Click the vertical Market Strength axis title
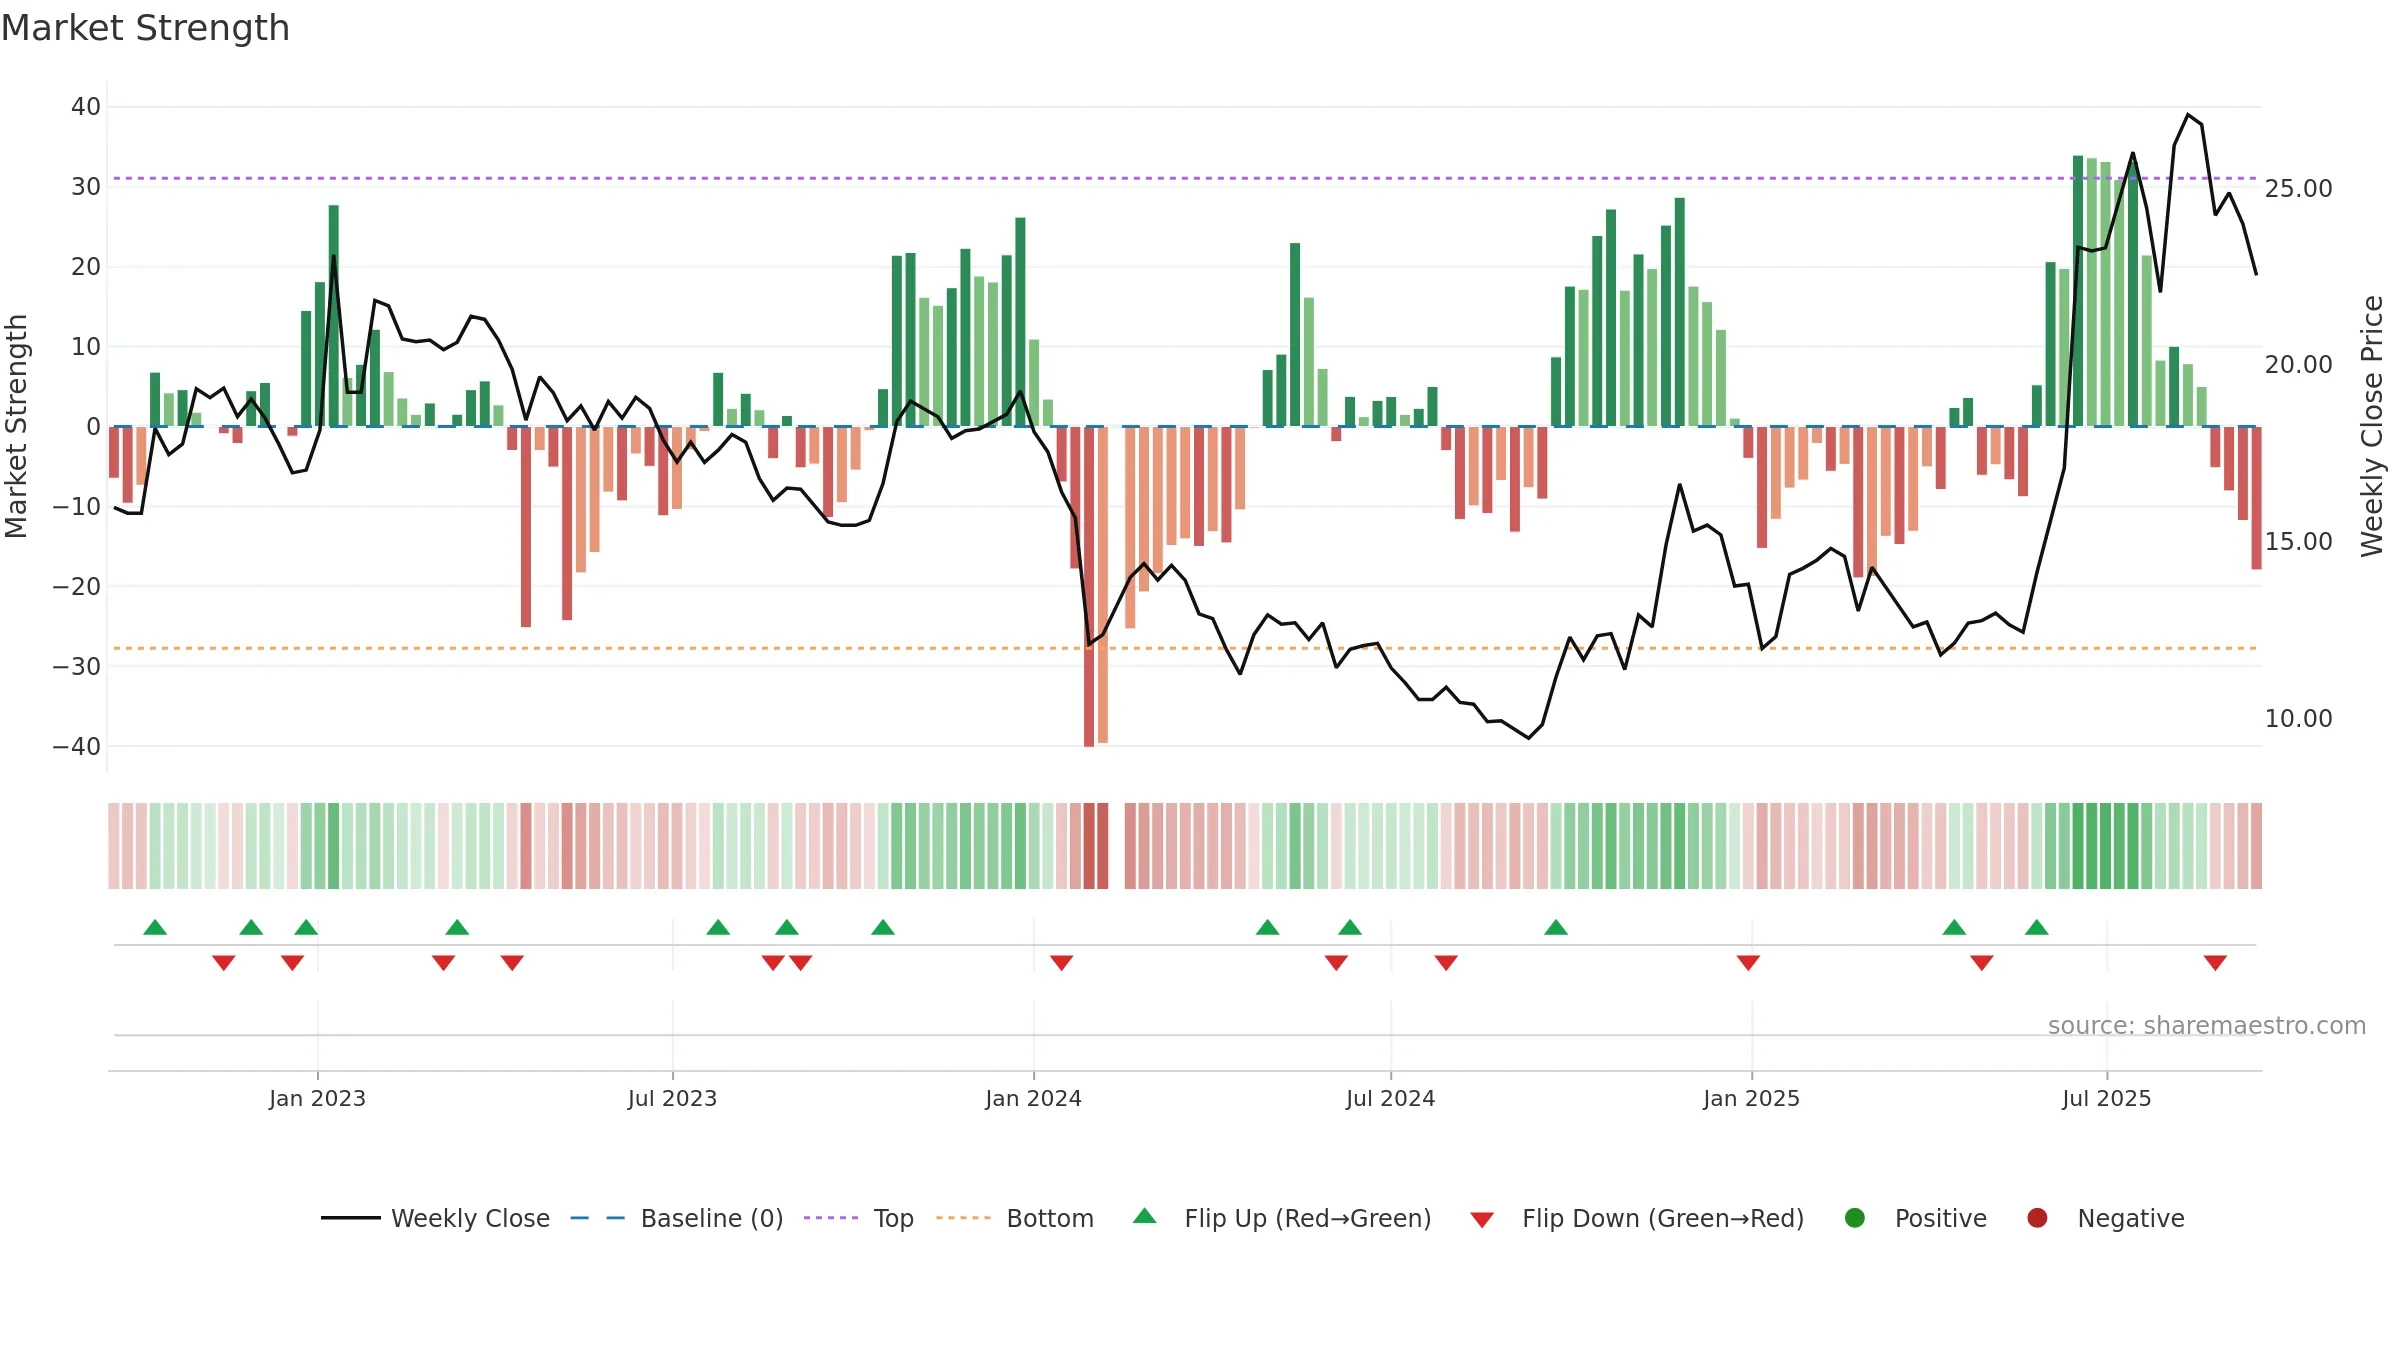2400x1350 pixels. (x=16, y=426)
